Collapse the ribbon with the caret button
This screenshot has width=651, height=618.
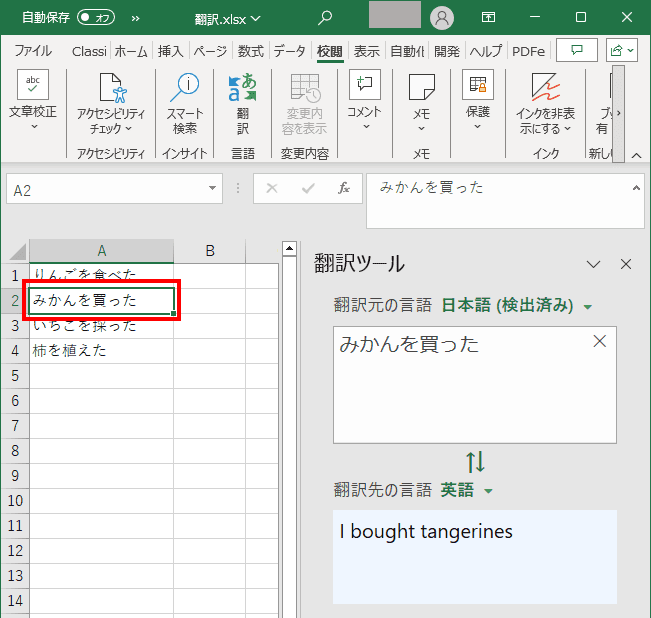[636, 156]
